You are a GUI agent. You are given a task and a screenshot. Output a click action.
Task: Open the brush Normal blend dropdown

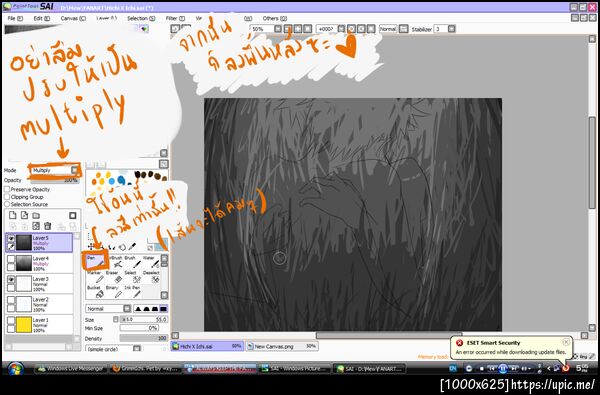[108, 308]
